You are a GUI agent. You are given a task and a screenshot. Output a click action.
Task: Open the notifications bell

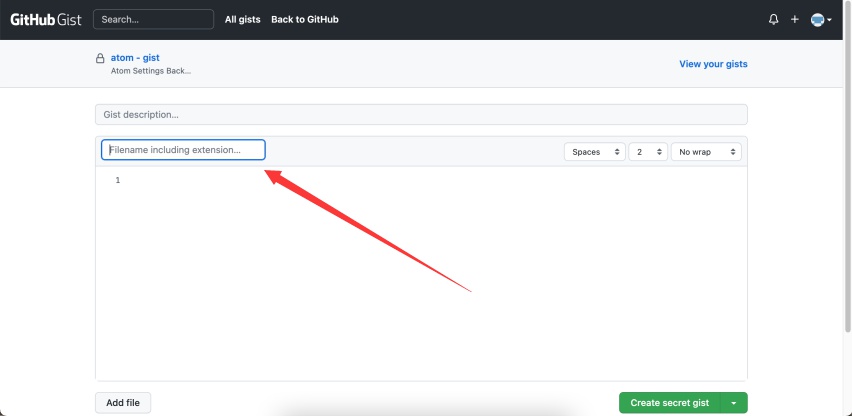coord(773,19)
